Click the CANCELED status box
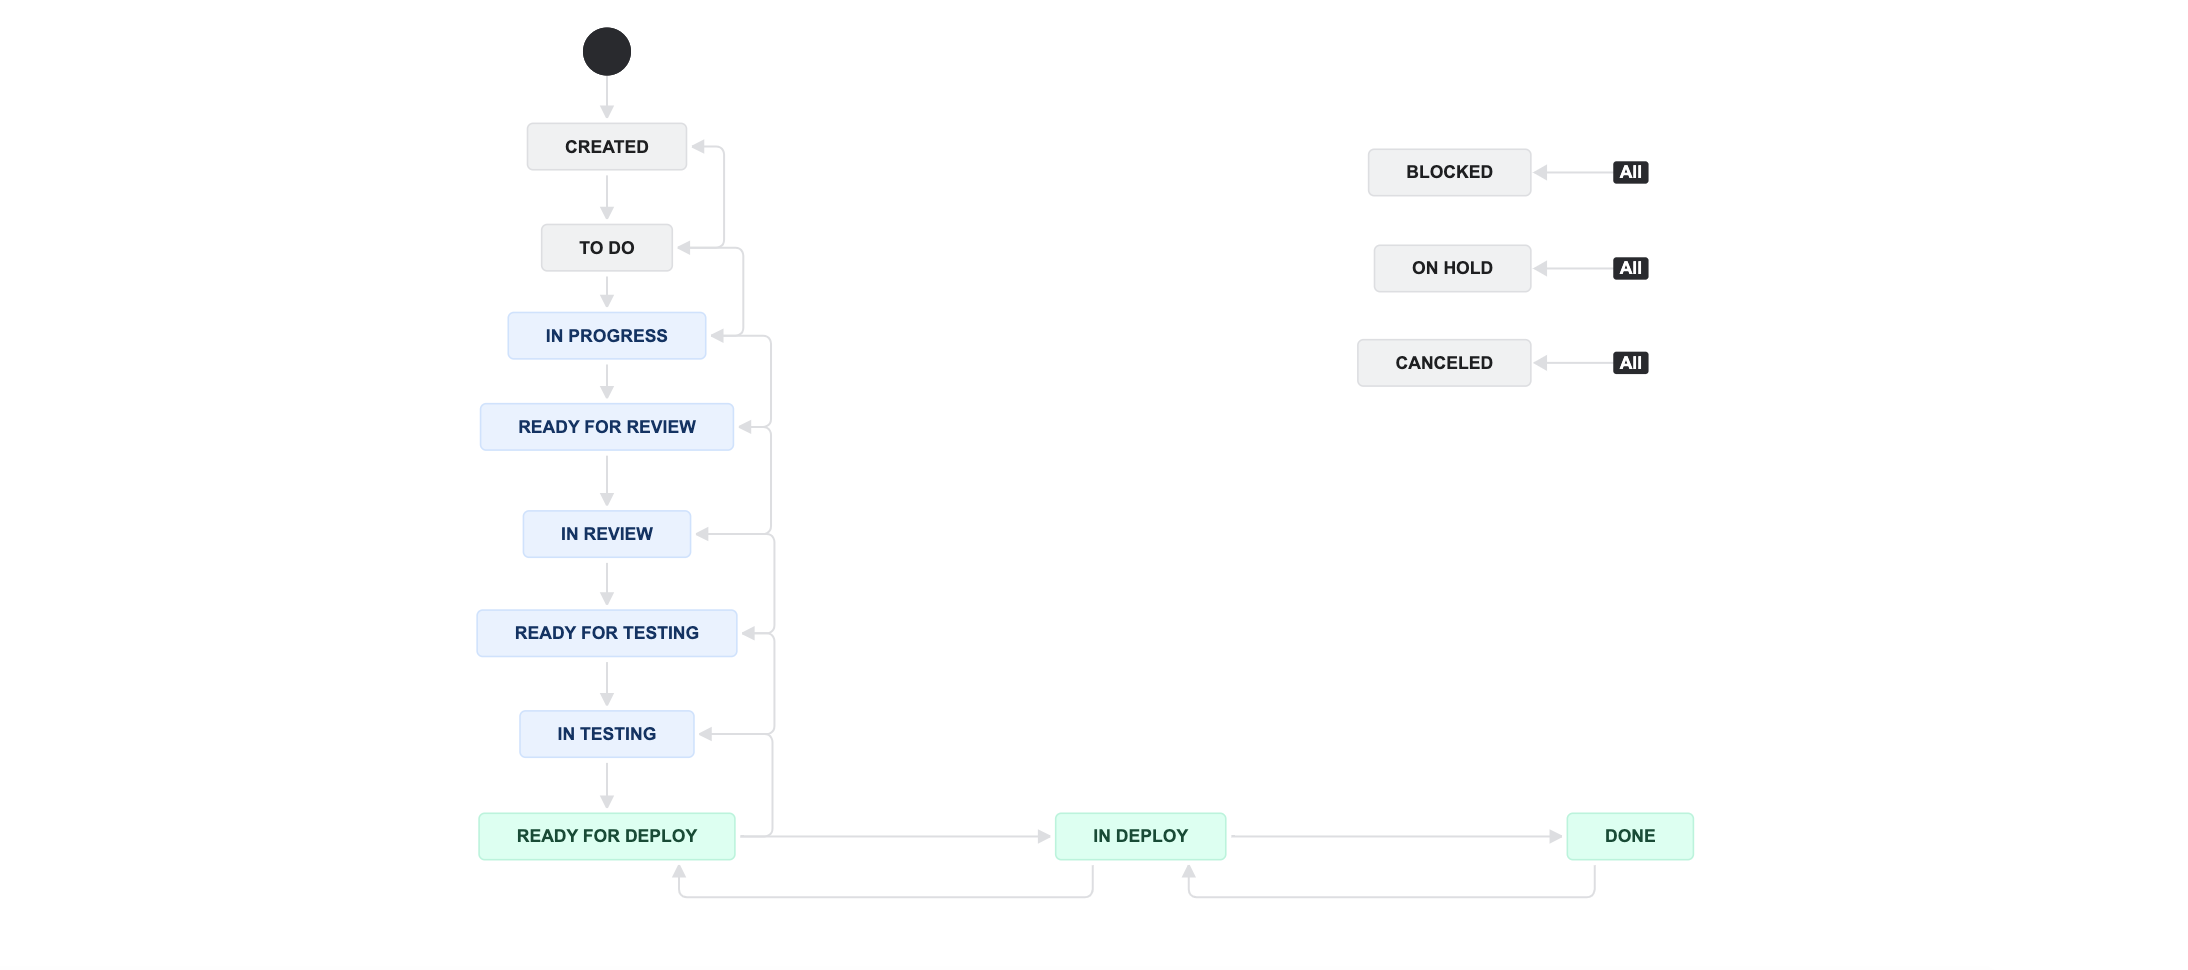The image size is (2188, 970). pyautogui.click(x=1444, y=363)
